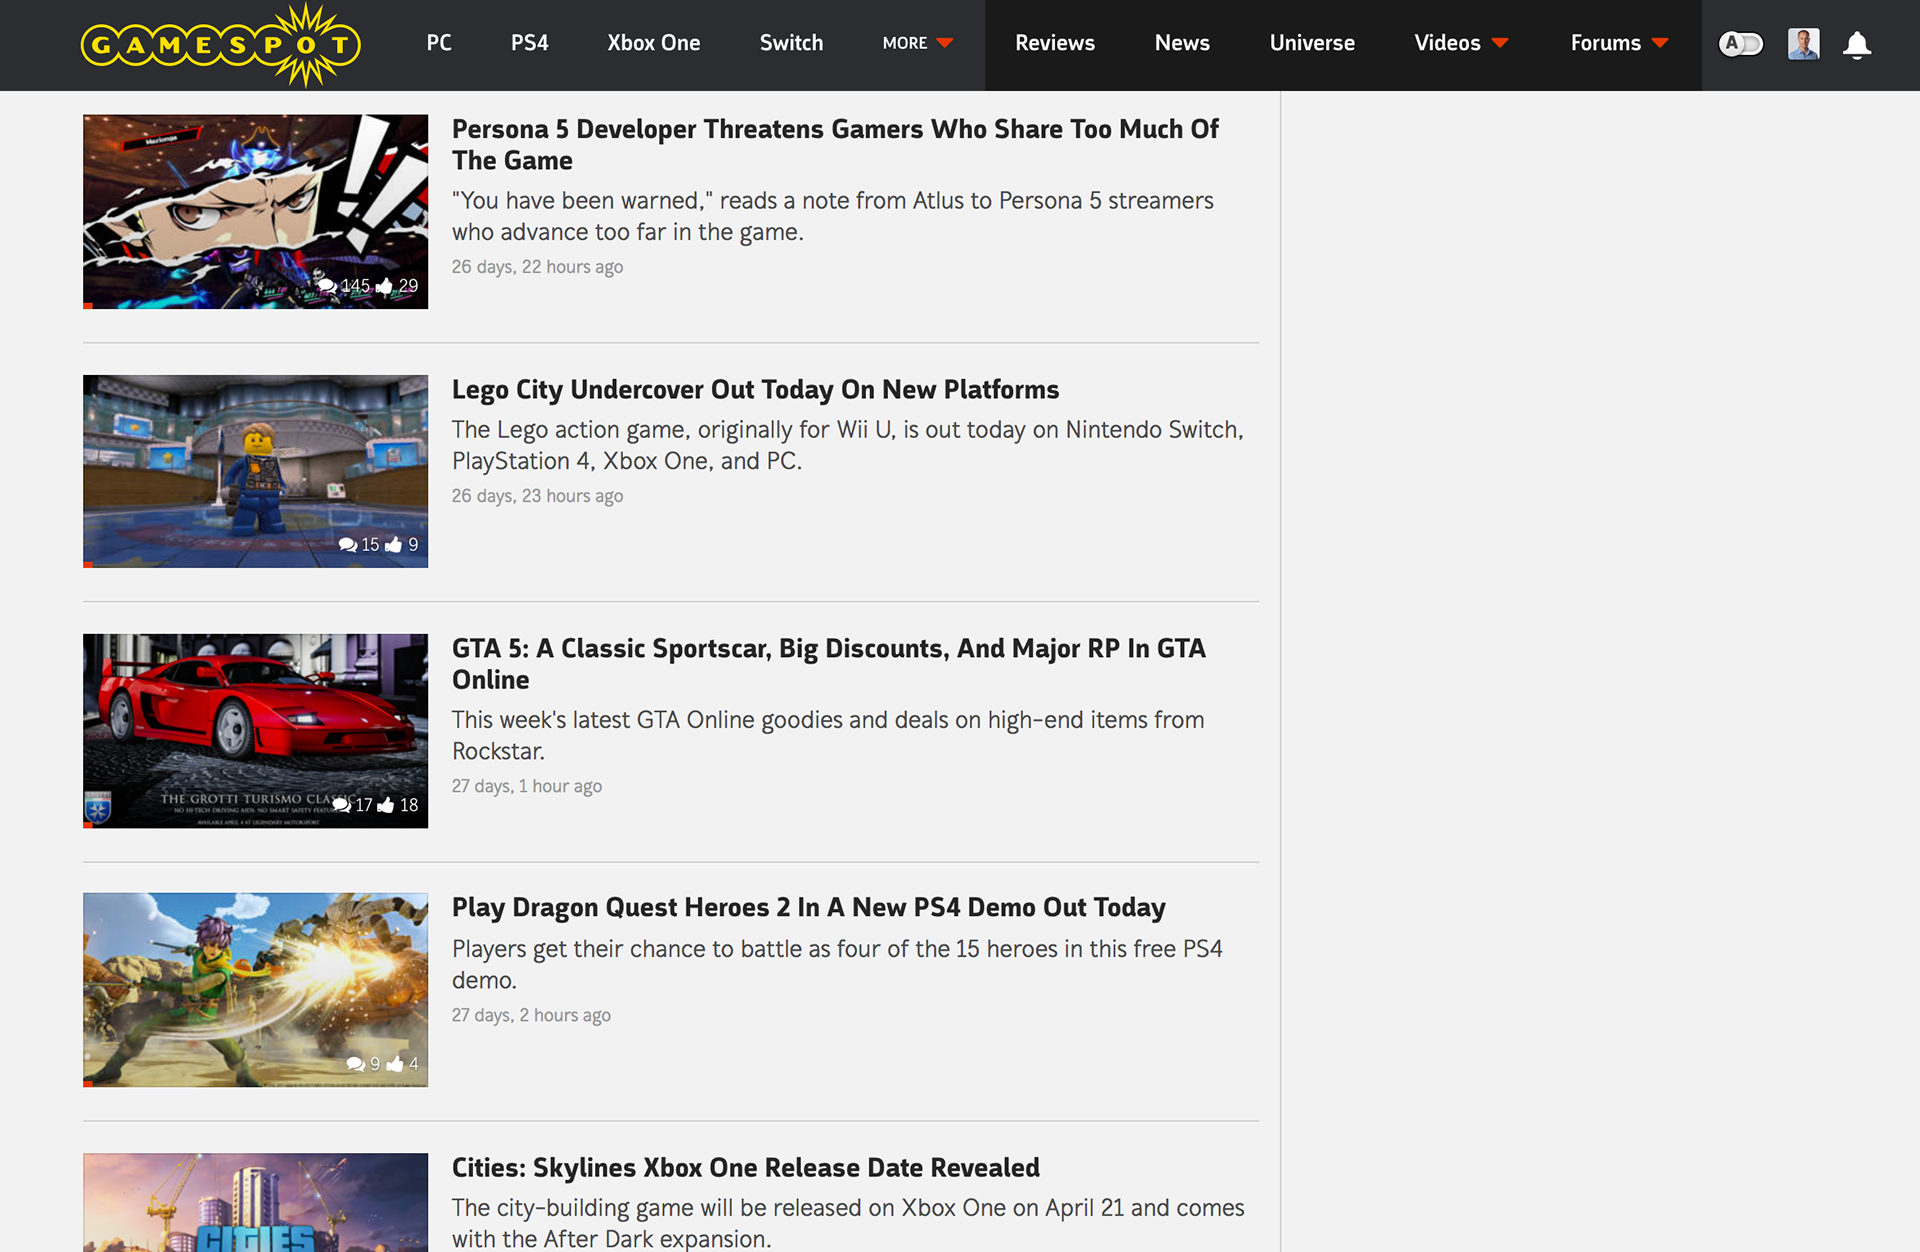Open Play Dragon Quest Heroes 2 headline

[809, 908]
